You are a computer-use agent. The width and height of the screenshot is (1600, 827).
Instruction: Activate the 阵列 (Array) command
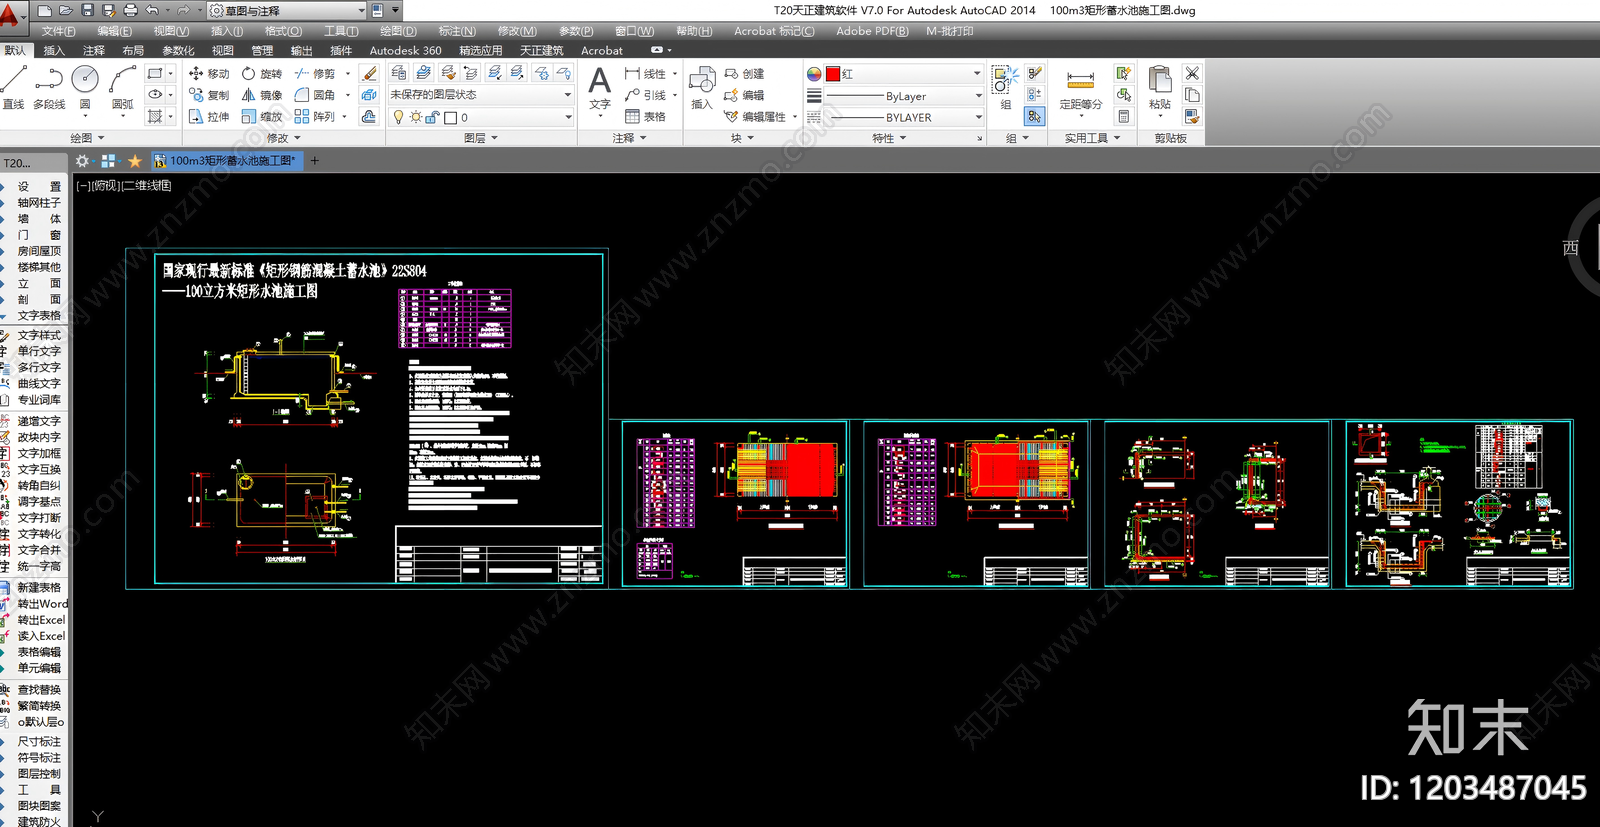tap(315, 117)
